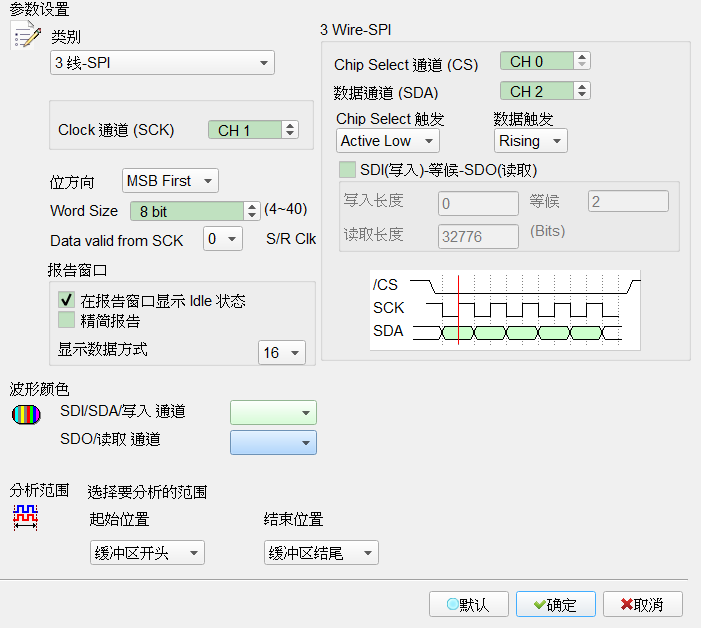Click the analysis range waveform icon

(25, 518)
